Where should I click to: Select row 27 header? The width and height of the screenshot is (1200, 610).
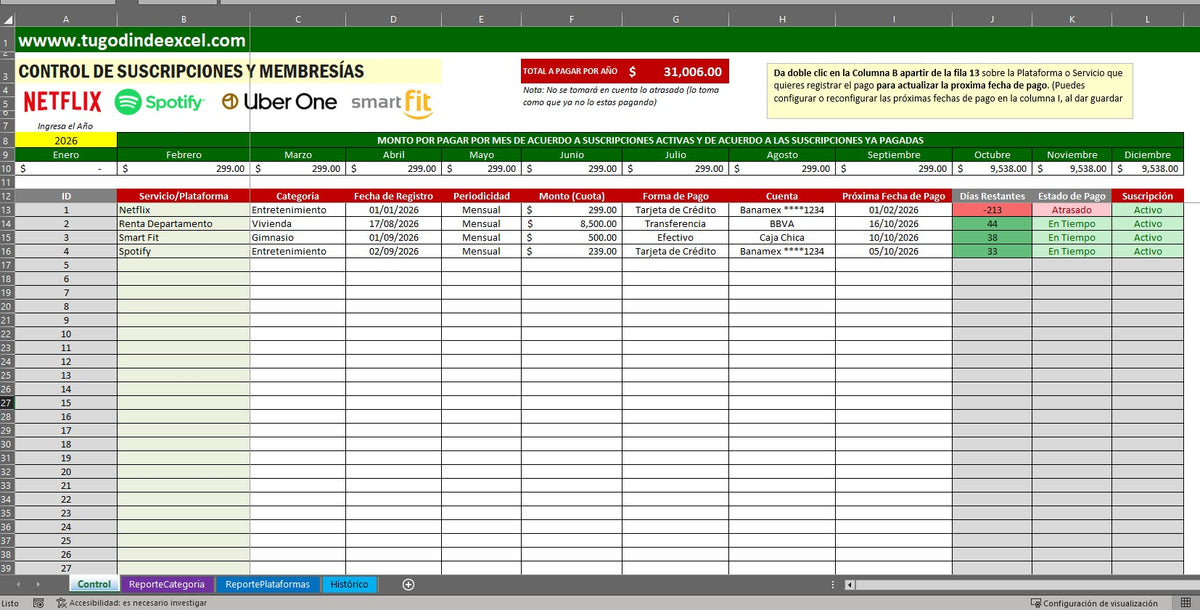pos(7,402)
